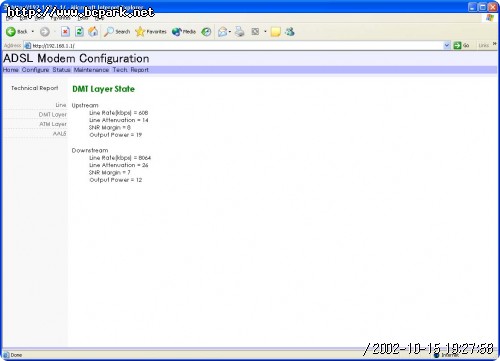Open the Status navigation tab

click(x=61, y=70)
